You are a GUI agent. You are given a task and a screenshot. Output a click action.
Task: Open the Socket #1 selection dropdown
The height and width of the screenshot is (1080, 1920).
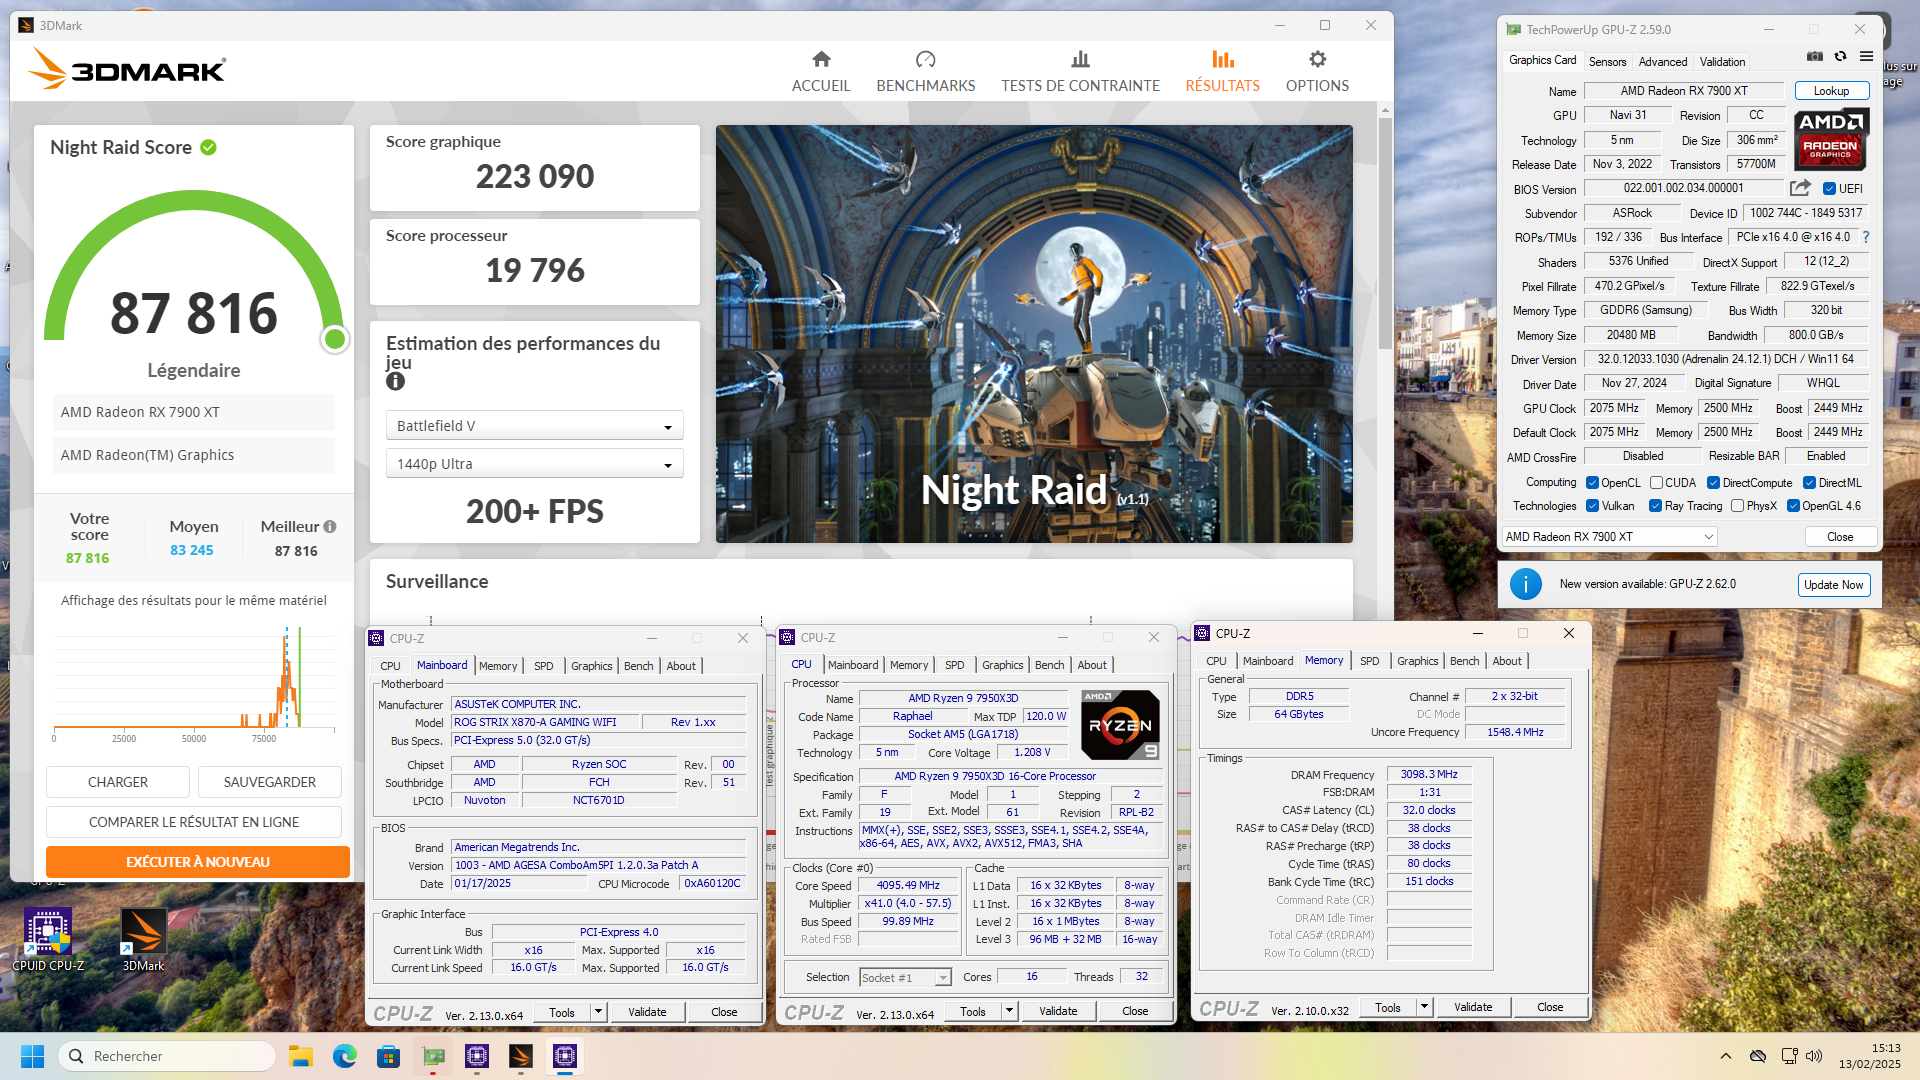click(905, 978)
